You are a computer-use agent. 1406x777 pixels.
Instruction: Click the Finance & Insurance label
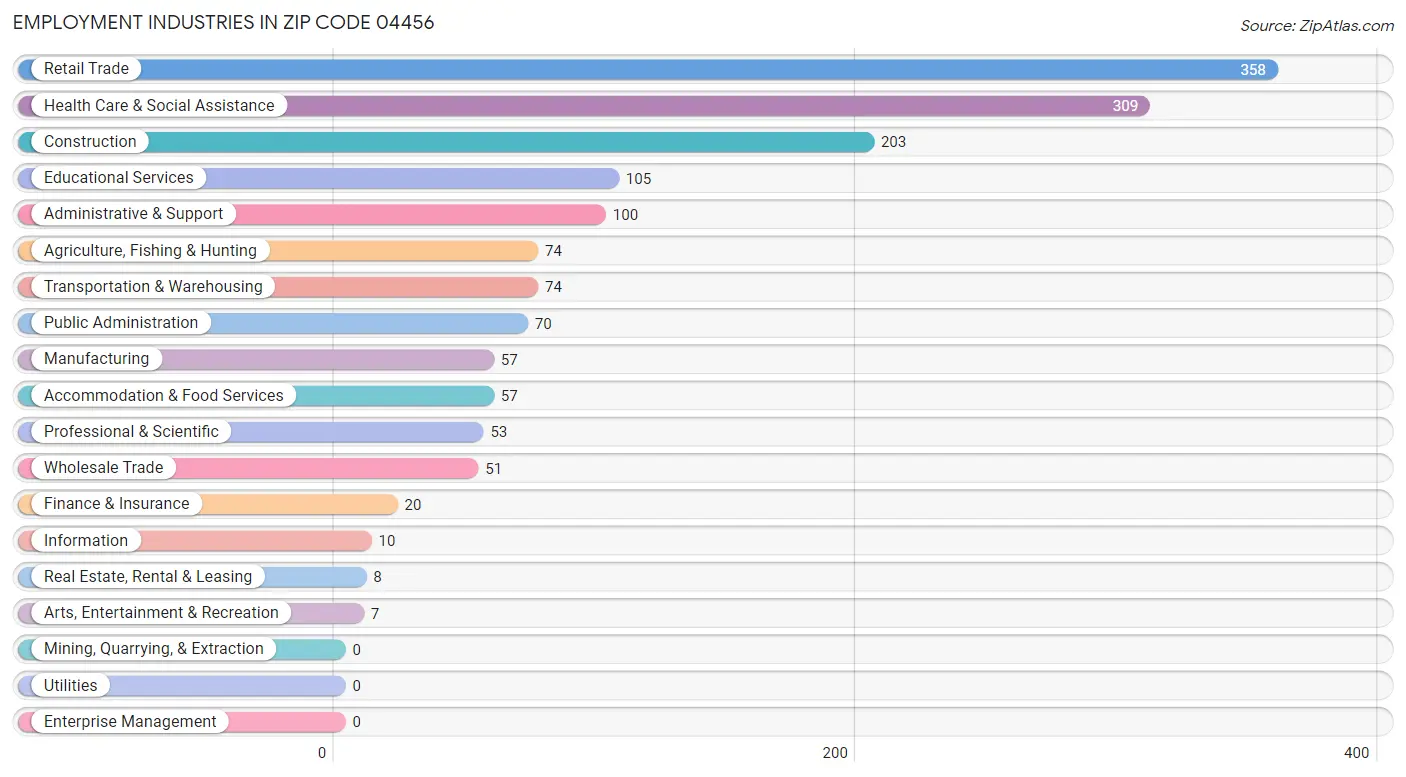pos(116,503)
